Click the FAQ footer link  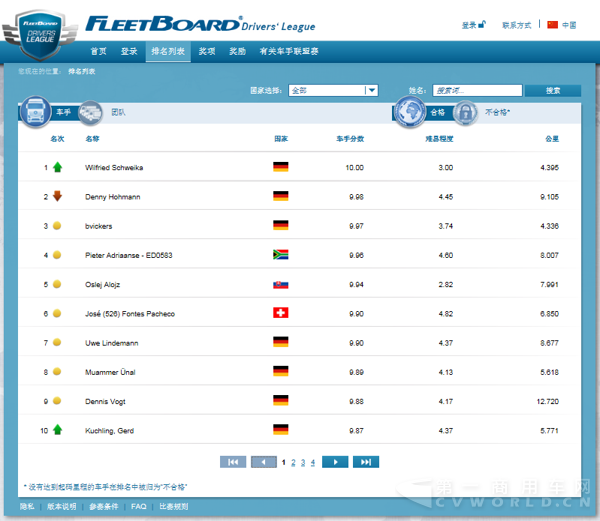click(139, 506)
